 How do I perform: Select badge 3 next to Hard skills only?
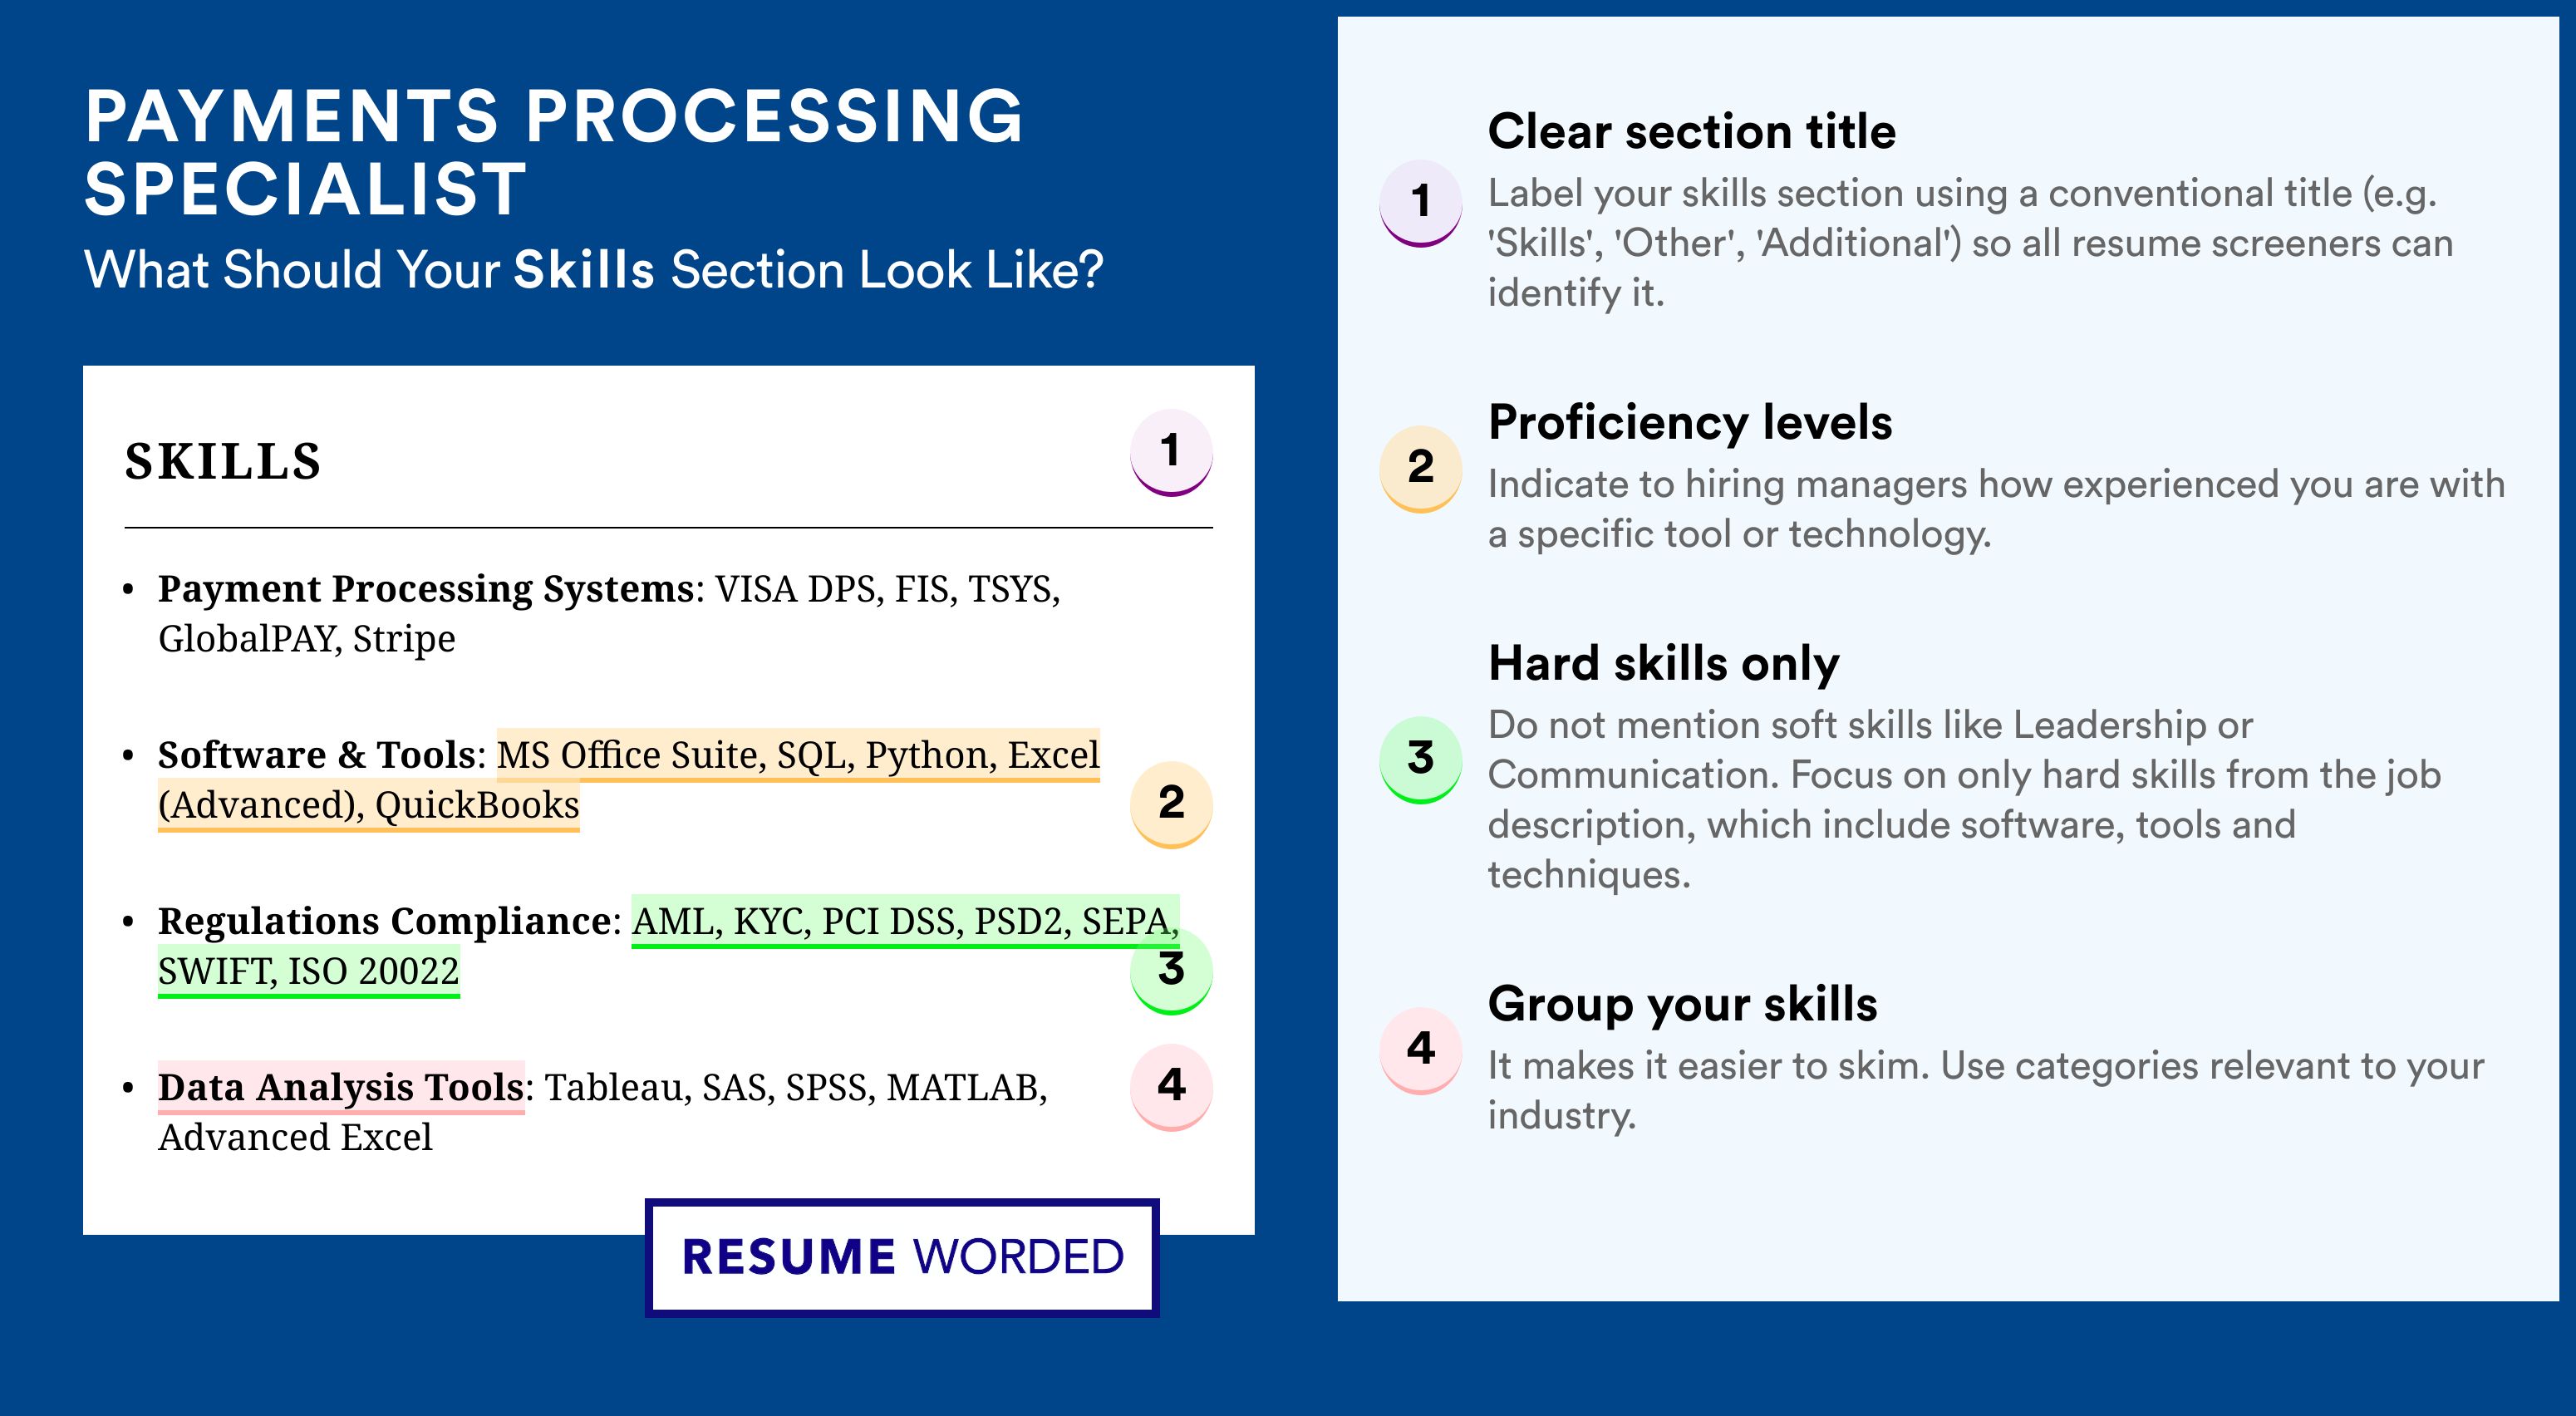(x=1421, y=759)
